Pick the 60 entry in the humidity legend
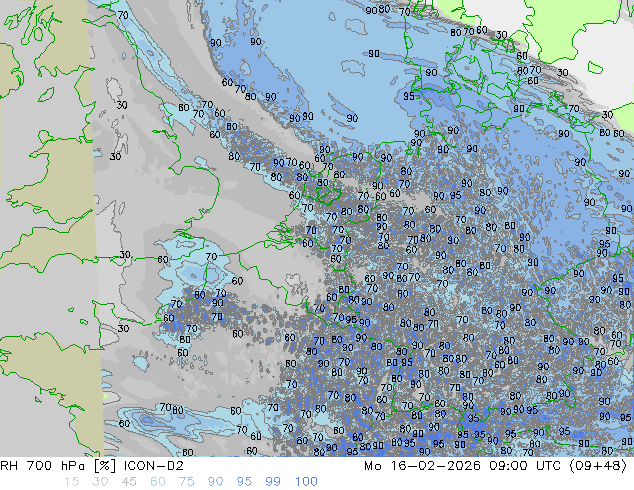This screenshot has height=490, width=634. pyautogui.click(x=158, y=481)
